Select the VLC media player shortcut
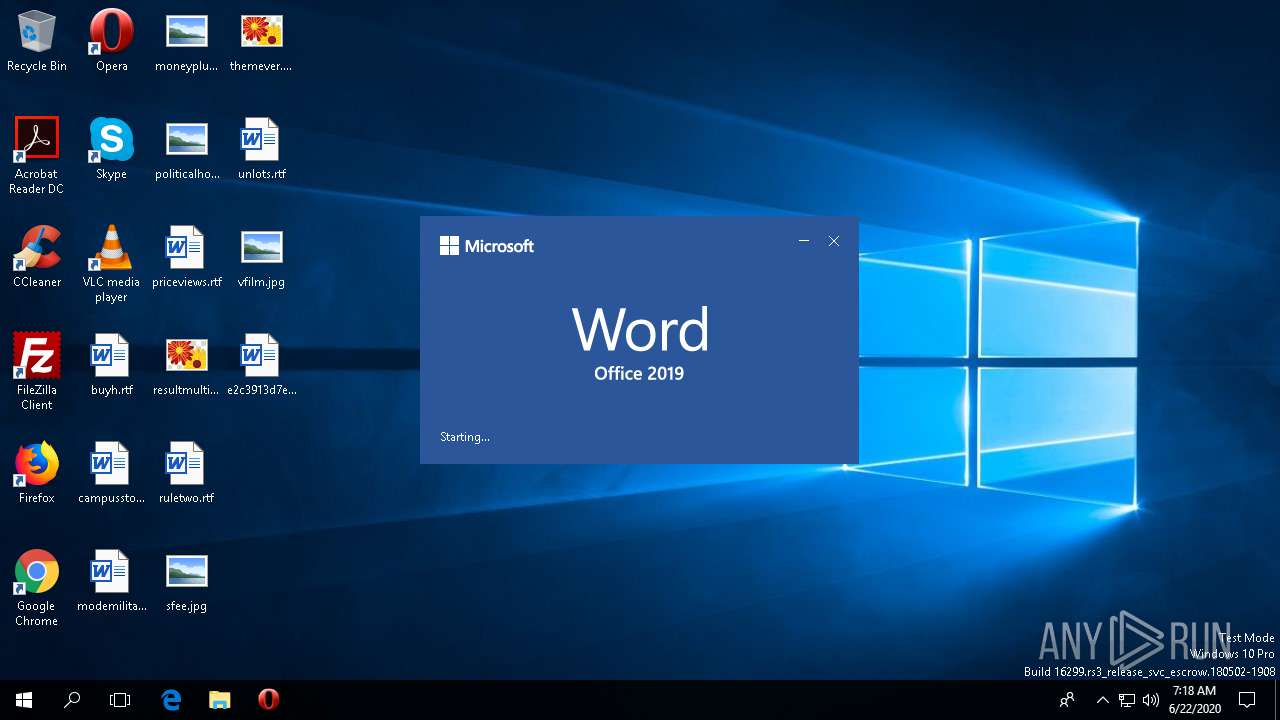 112,263
